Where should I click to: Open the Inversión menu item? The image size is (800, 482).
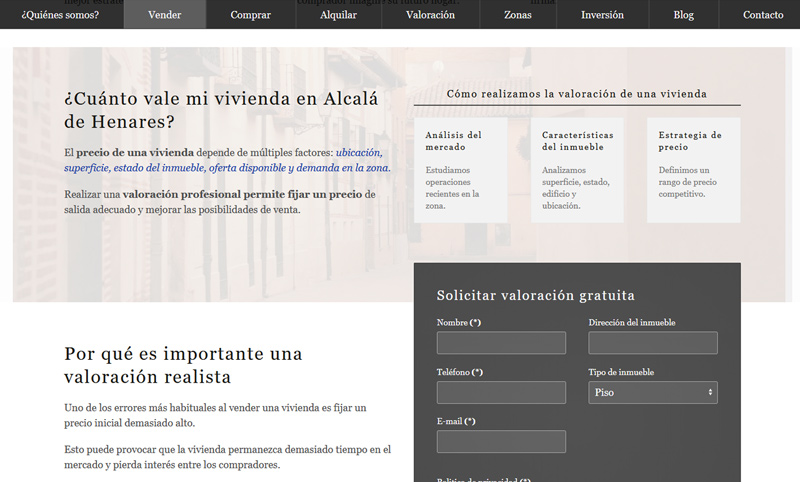click(x=603, y=15)
